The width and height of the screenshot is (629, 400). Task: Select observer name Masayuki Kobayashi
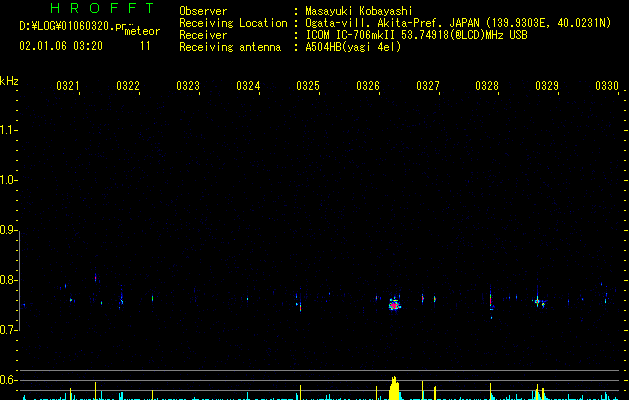[x=359, y=11]
